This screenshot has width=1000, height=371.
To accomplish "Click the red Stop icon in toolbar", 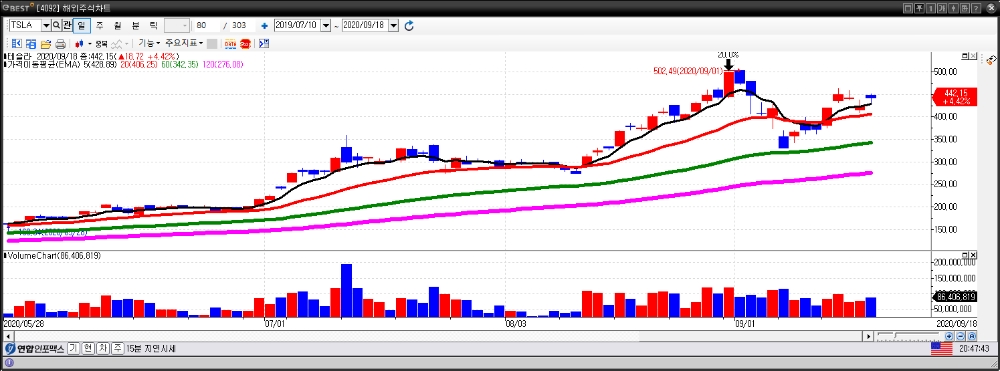I will point(246,43).
